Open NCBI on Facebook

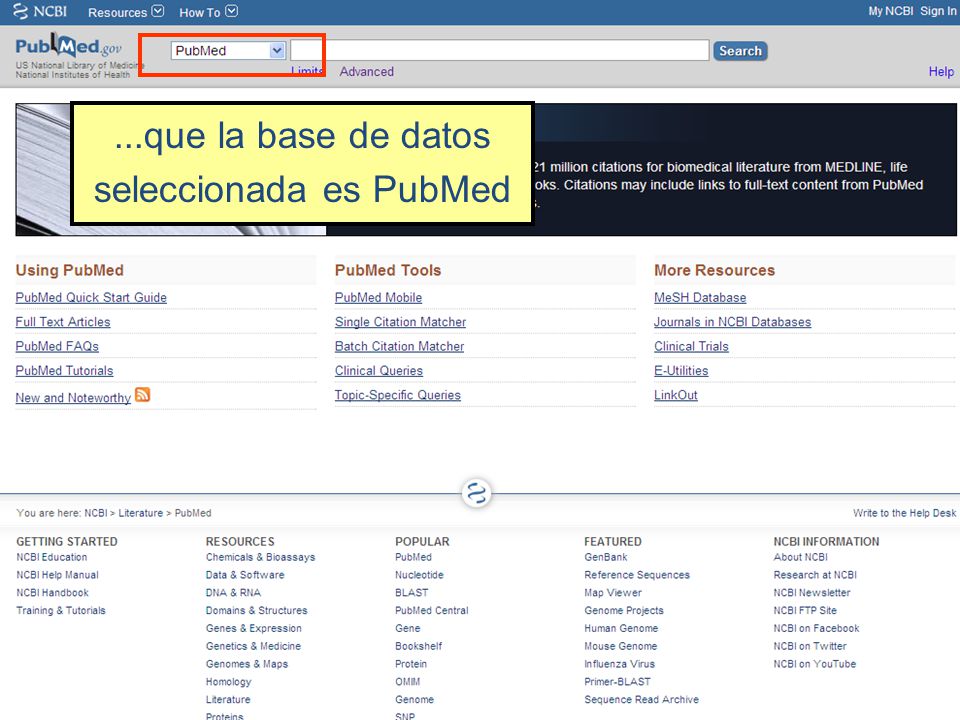click(x=817, y=628)
